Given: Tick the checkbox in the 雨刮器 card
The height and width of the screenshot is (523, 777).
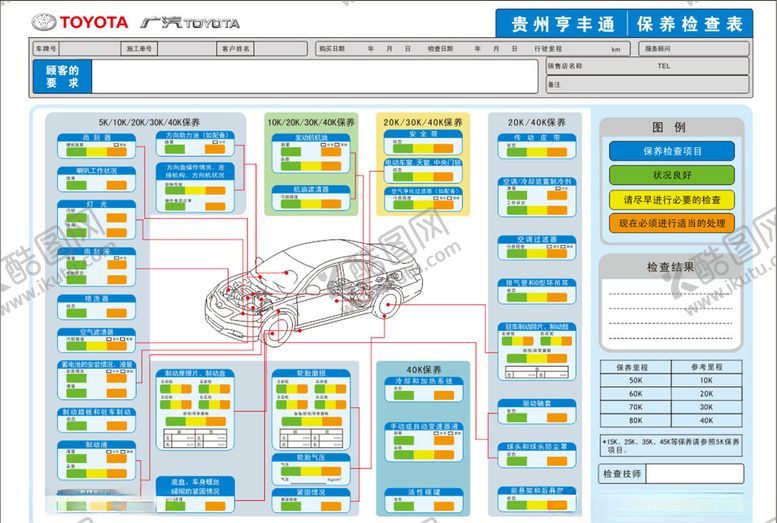Looking at the screenshot, I should click(116, 145).
